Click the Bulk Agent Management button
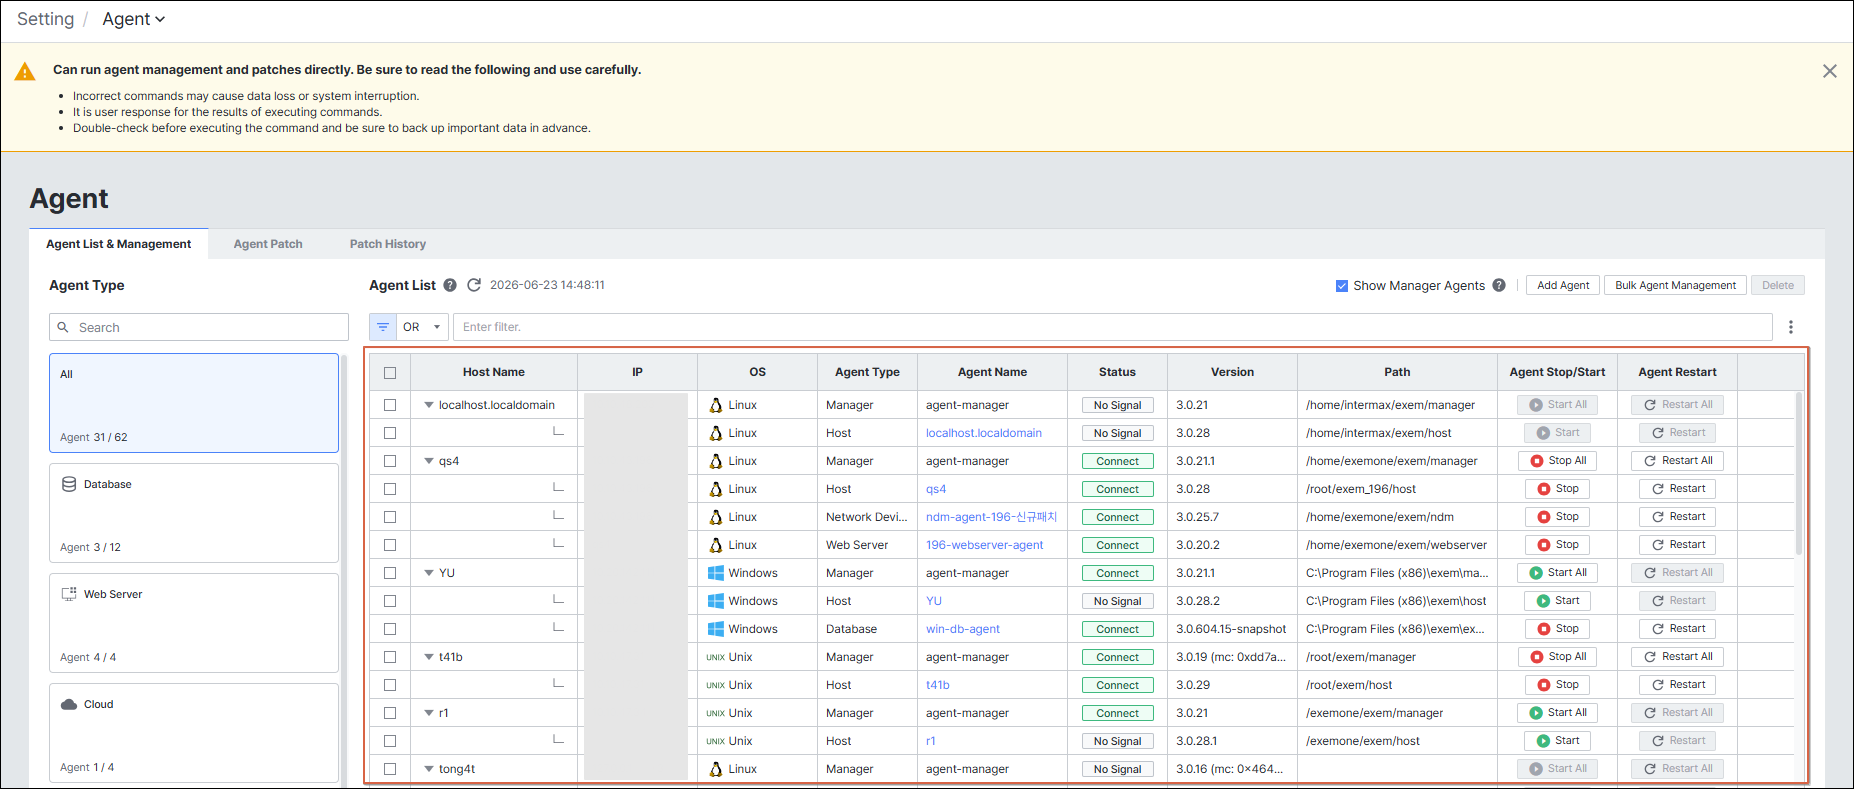Viewport: 1854px width, 789px height. pos(1676,285)
